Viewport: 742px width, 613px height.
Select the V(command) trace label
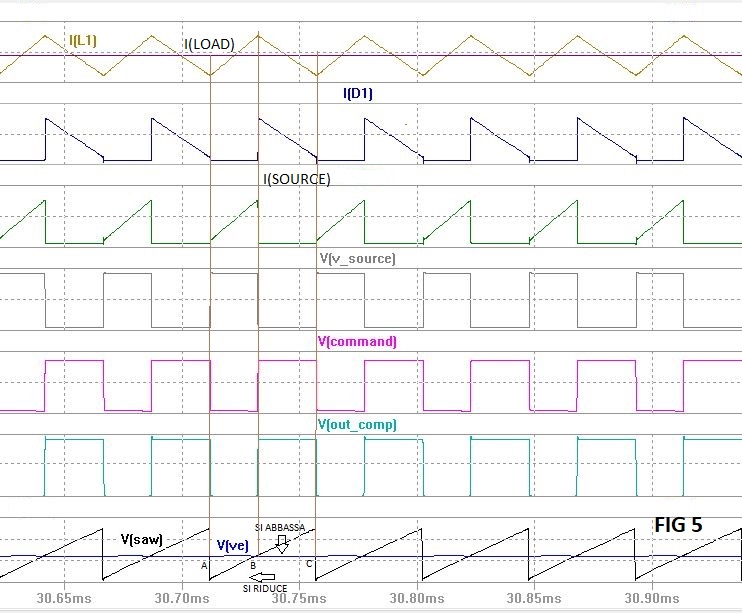[357, 341]
